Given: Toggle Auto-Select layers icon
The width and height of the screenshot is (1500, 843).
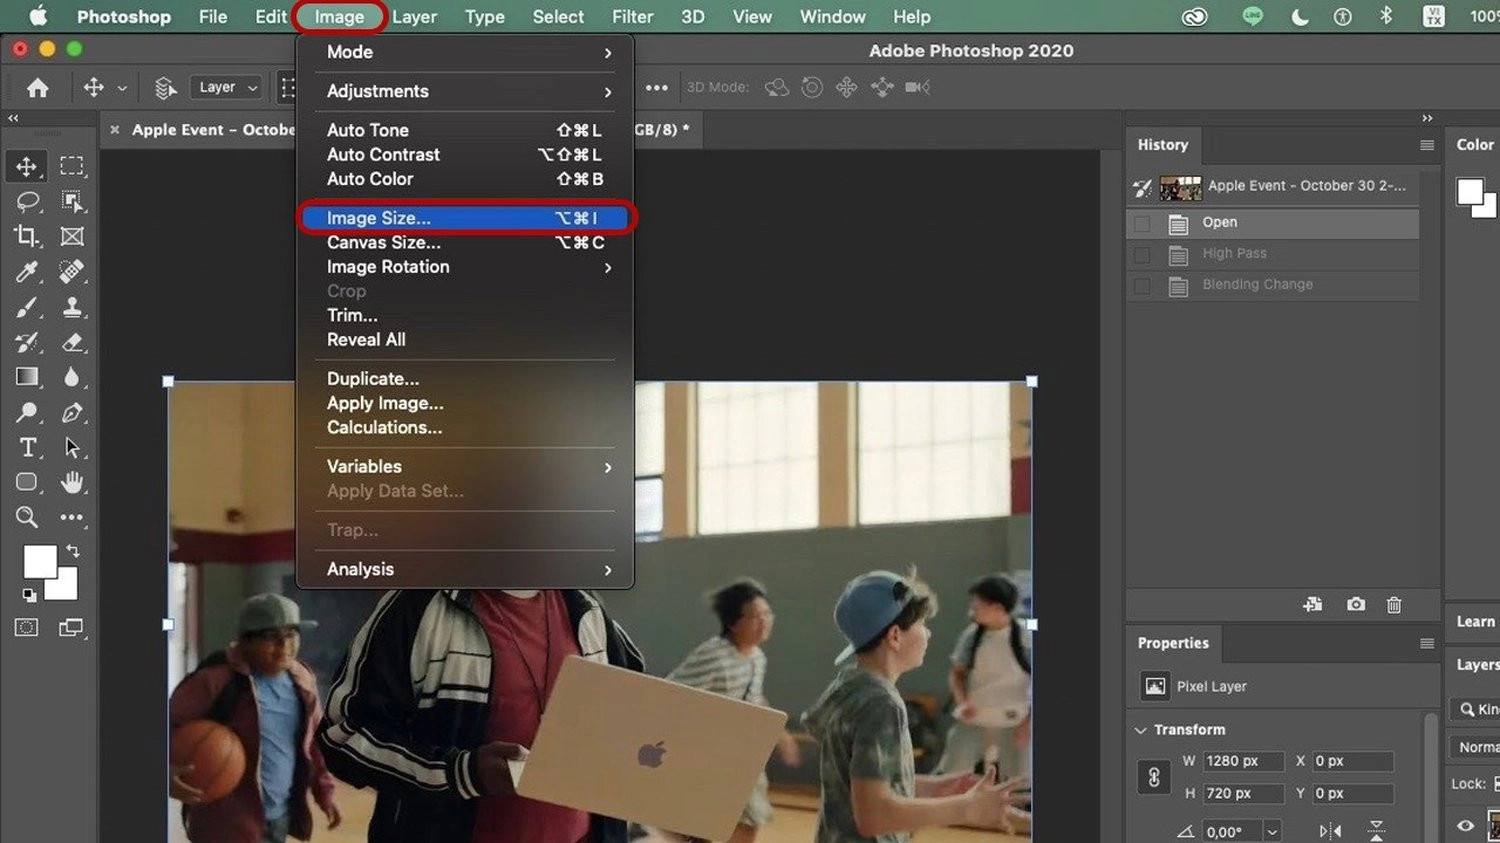Looking at the screenshot, I should pyautogui.click(x=166, y=88).
